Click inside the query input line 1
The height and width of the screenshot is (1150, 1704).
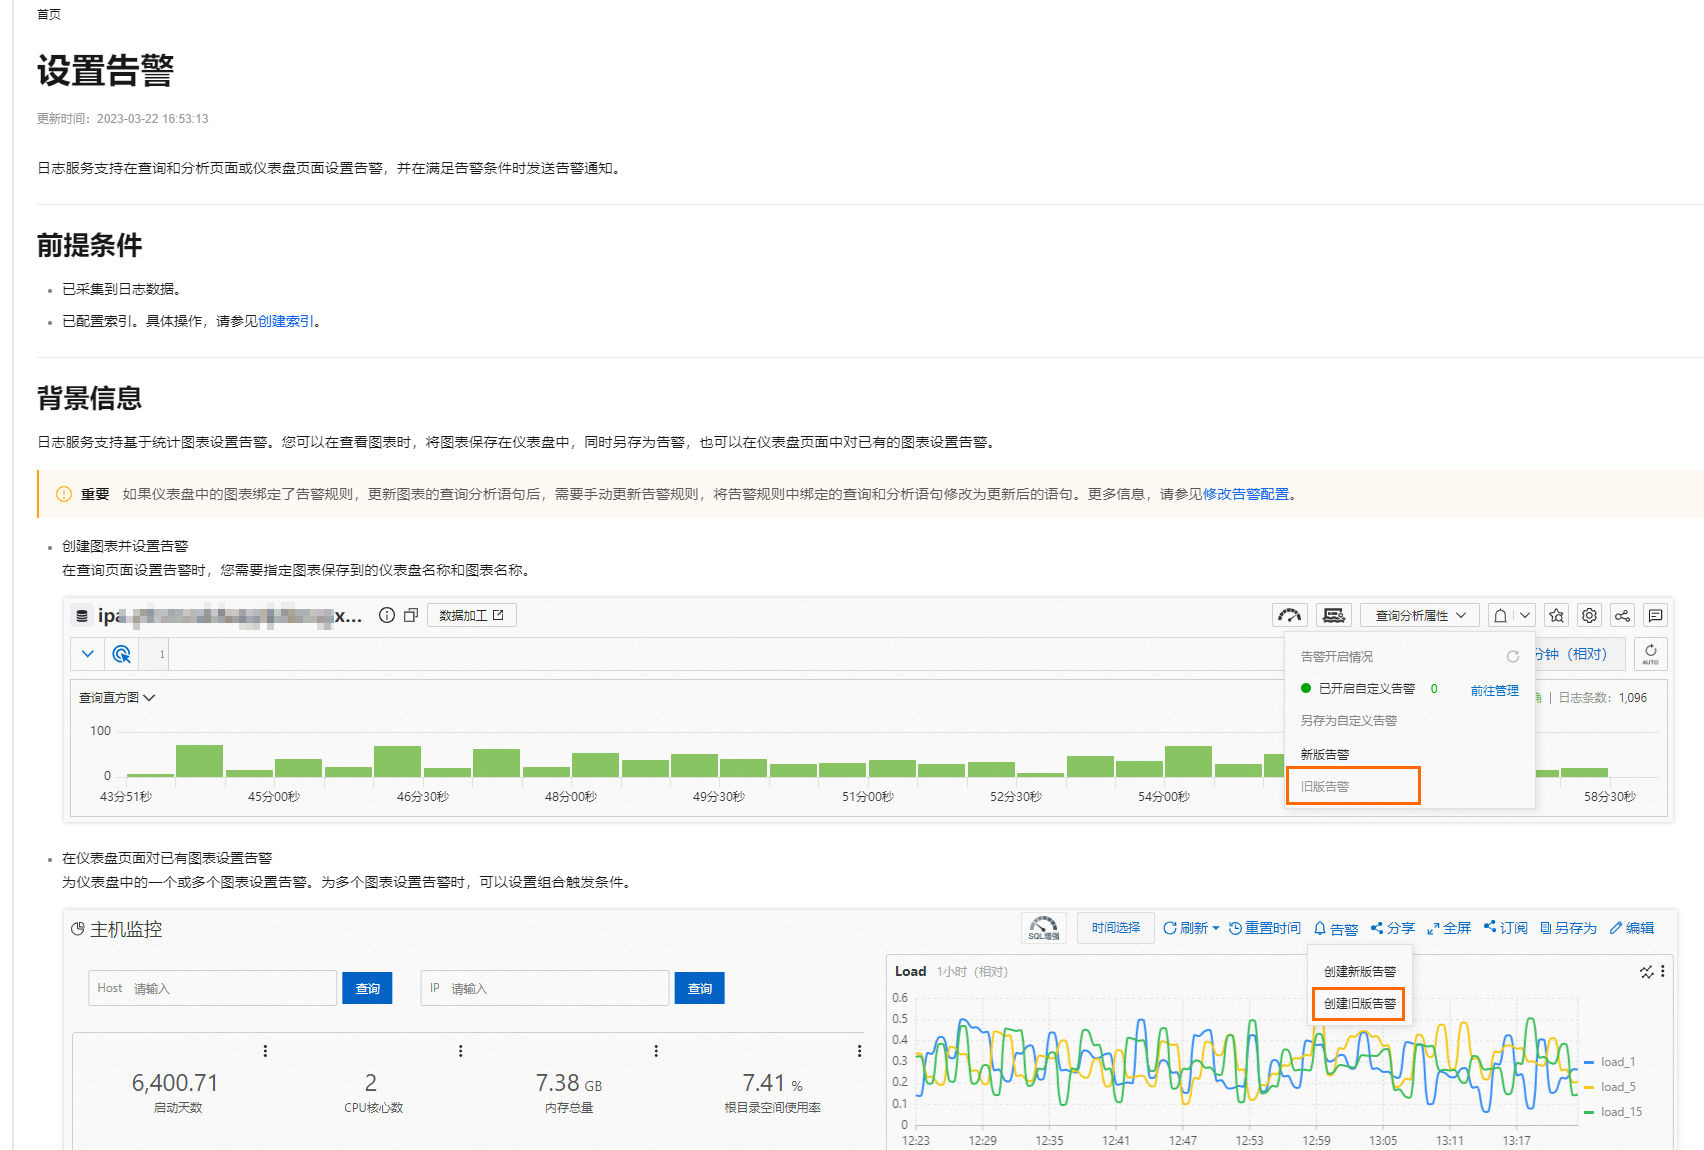coord(725,654)
